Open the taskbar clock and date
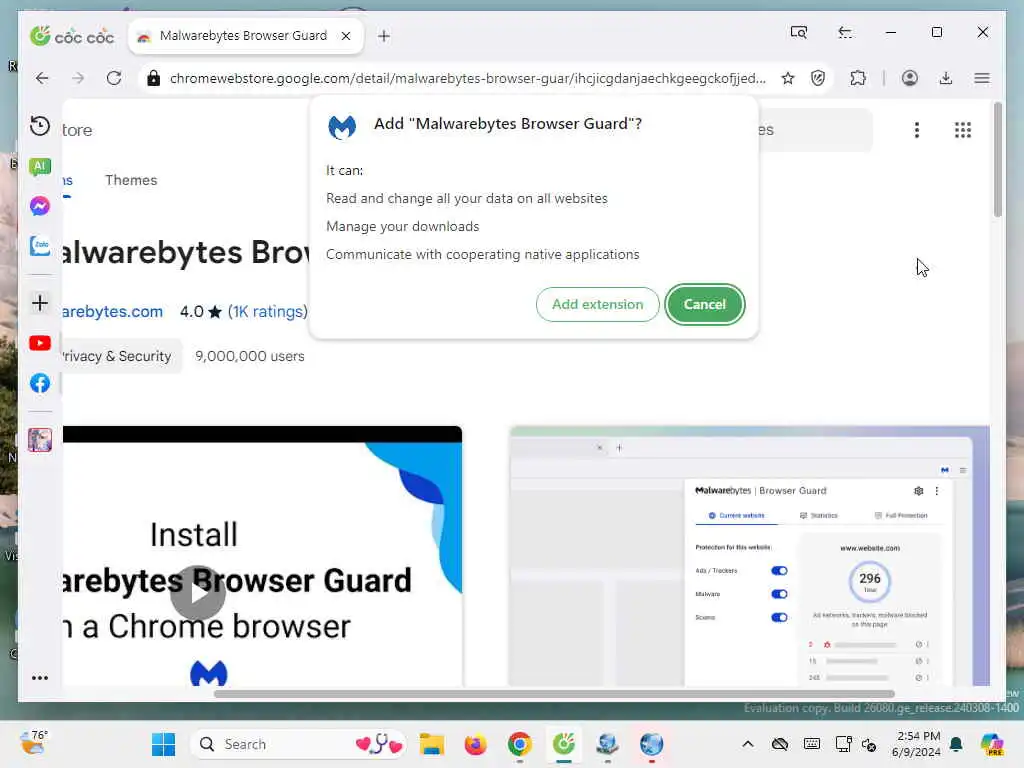 tap(916, 744)
